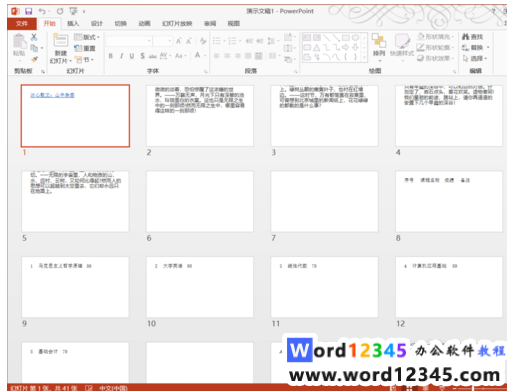Click the Find (查找) binoculars button
The image size is (510, 391).
[472, 37]
